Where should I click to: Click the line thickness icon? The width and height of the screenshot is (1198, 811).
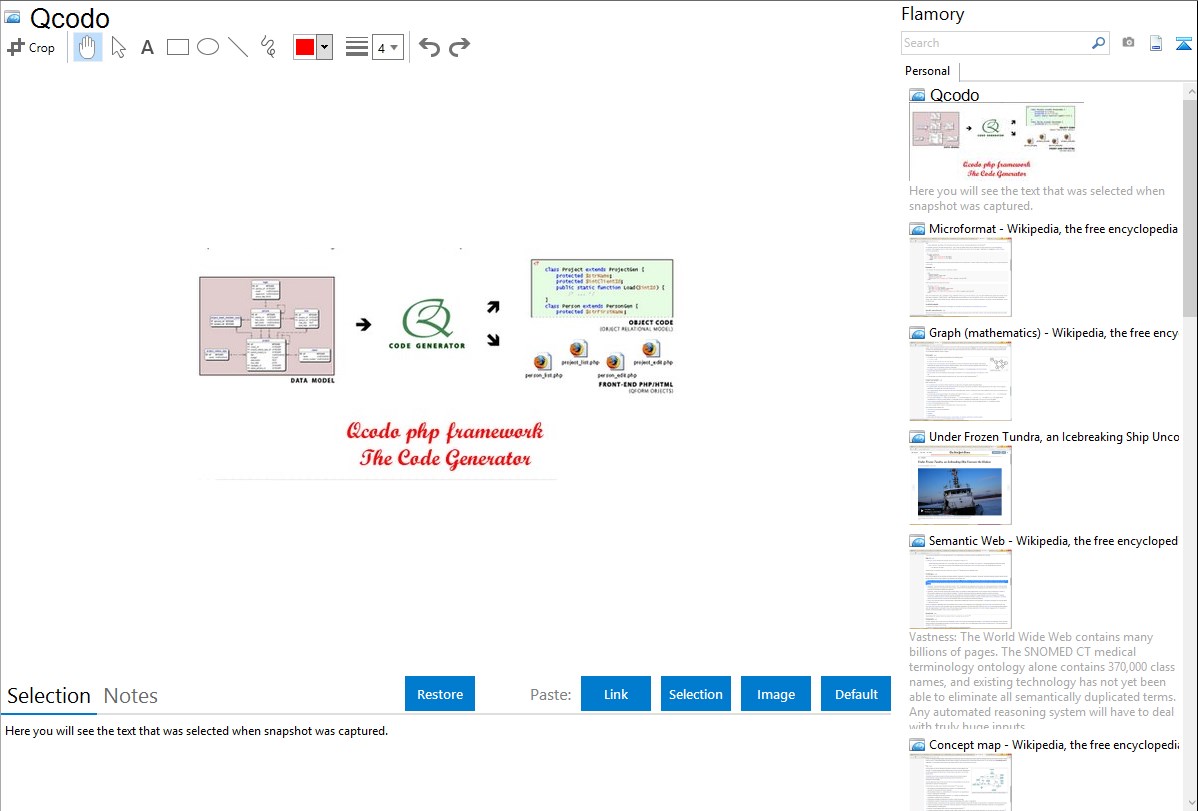(357, 47)
